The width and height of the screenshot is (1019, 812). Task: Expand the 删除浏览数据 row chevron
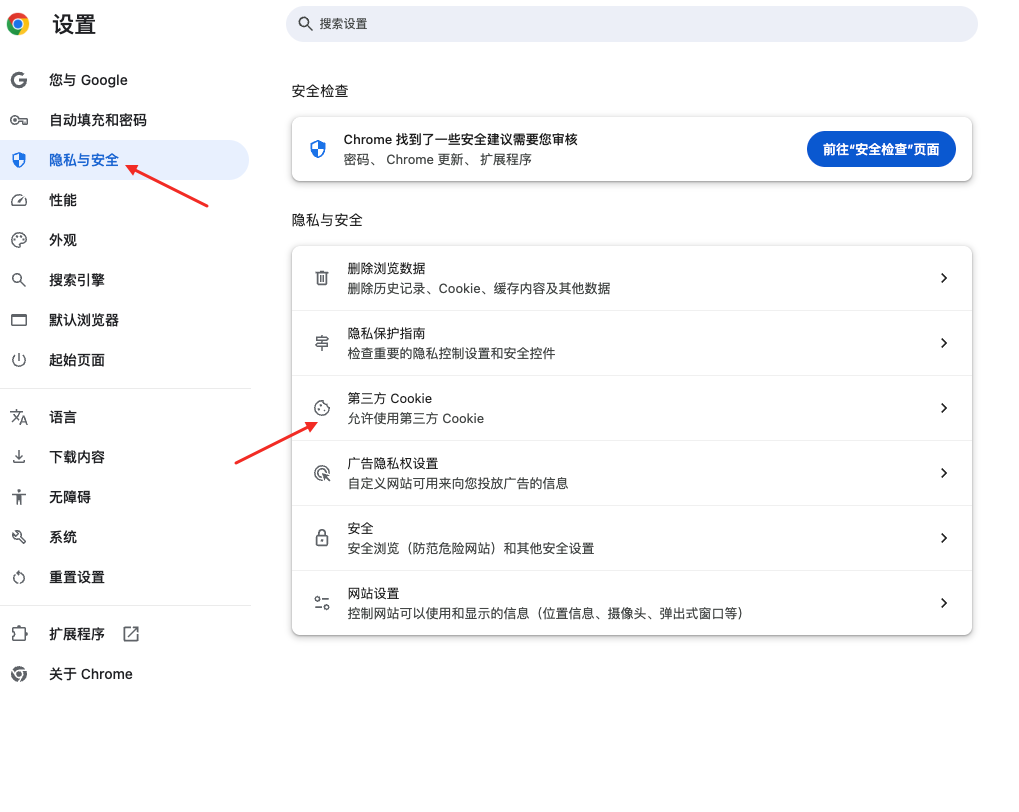(x=943, y=277)
